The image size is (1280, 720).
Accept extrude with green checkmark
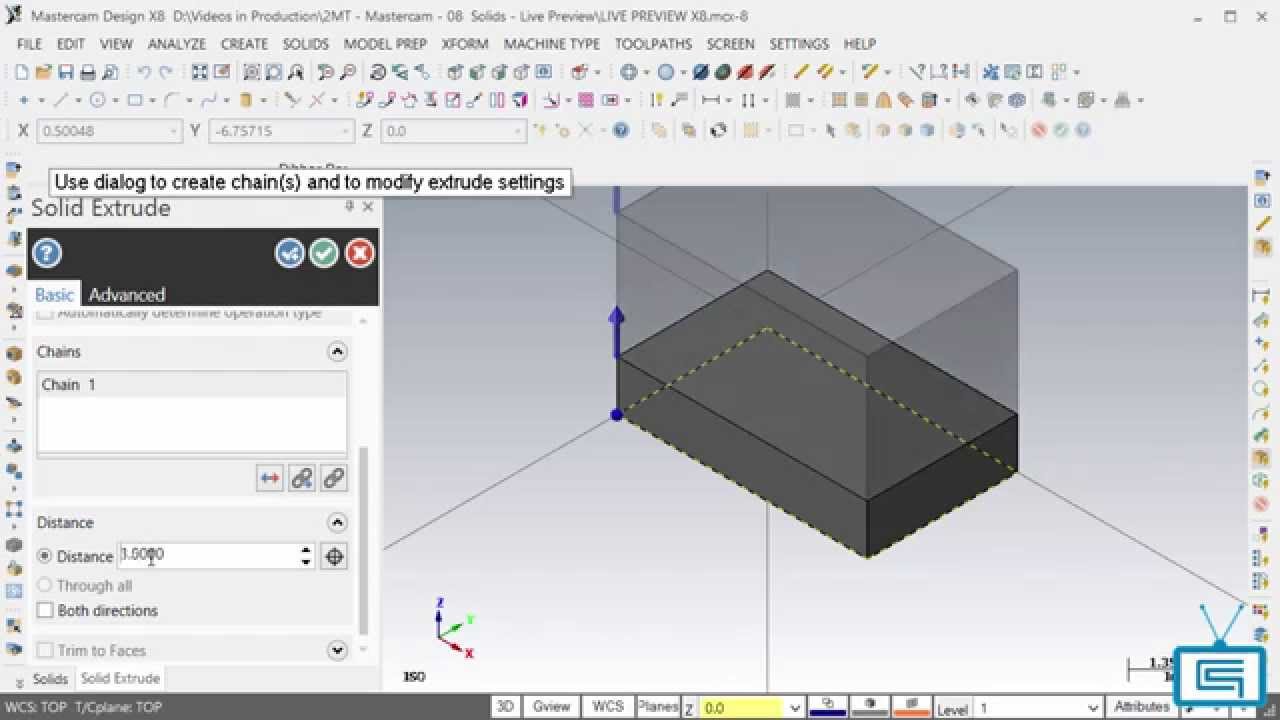coord(324,253)
